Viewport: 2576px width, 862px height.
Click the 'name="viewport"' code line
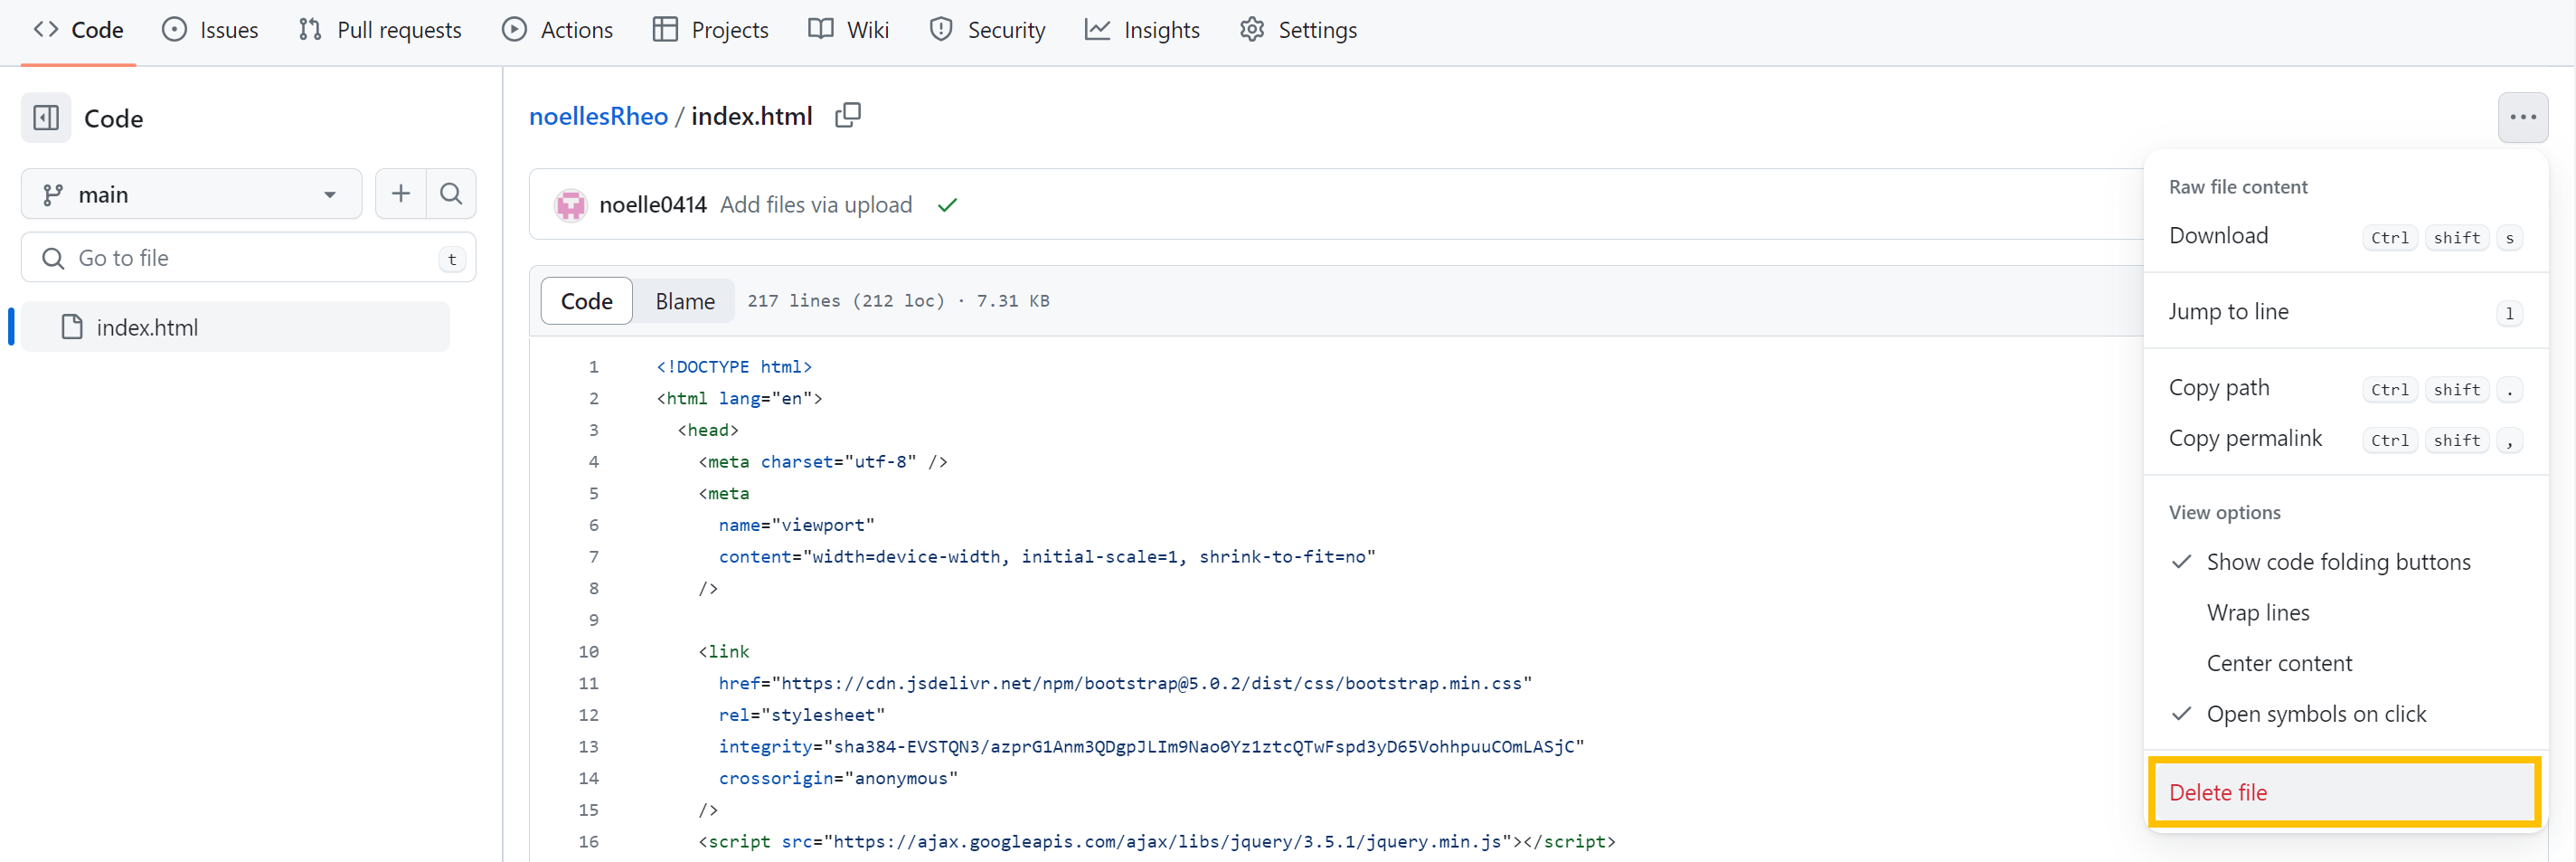(x=796, y=526)
